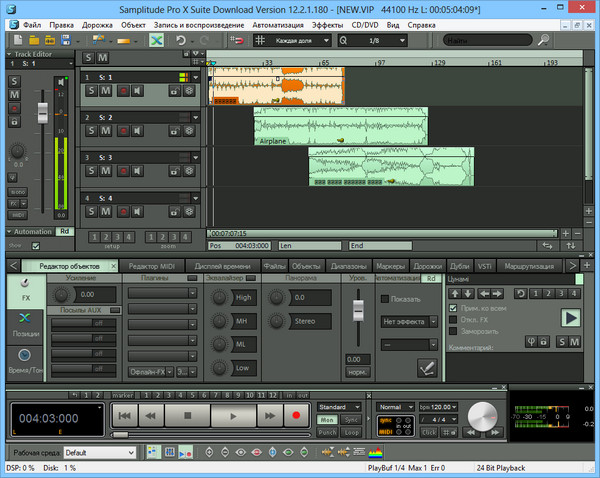Viewport: 600px width, 478px height.
Task: Open the Файл menu
Action: pyautogui.click(x=32, y=25)
